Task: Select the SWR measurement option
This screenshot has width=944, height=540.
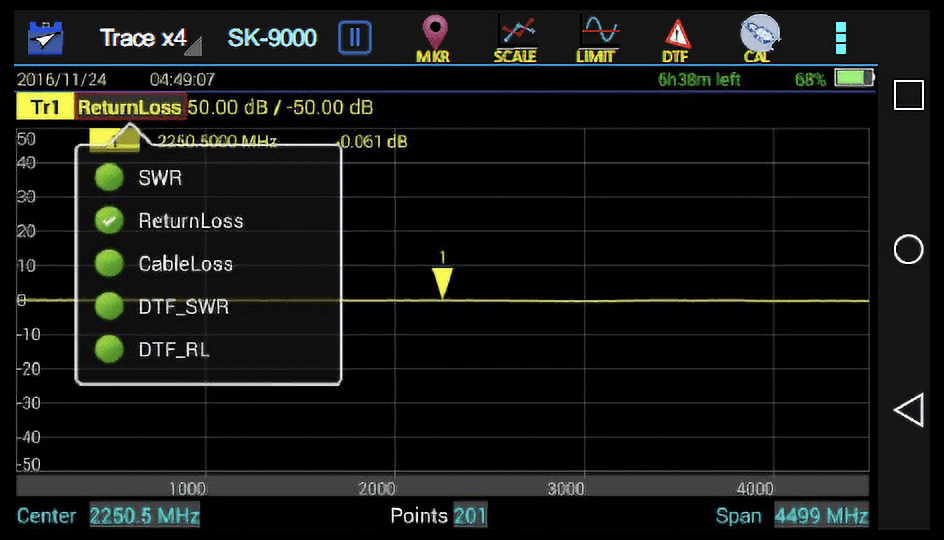Action: click(160, 178)
